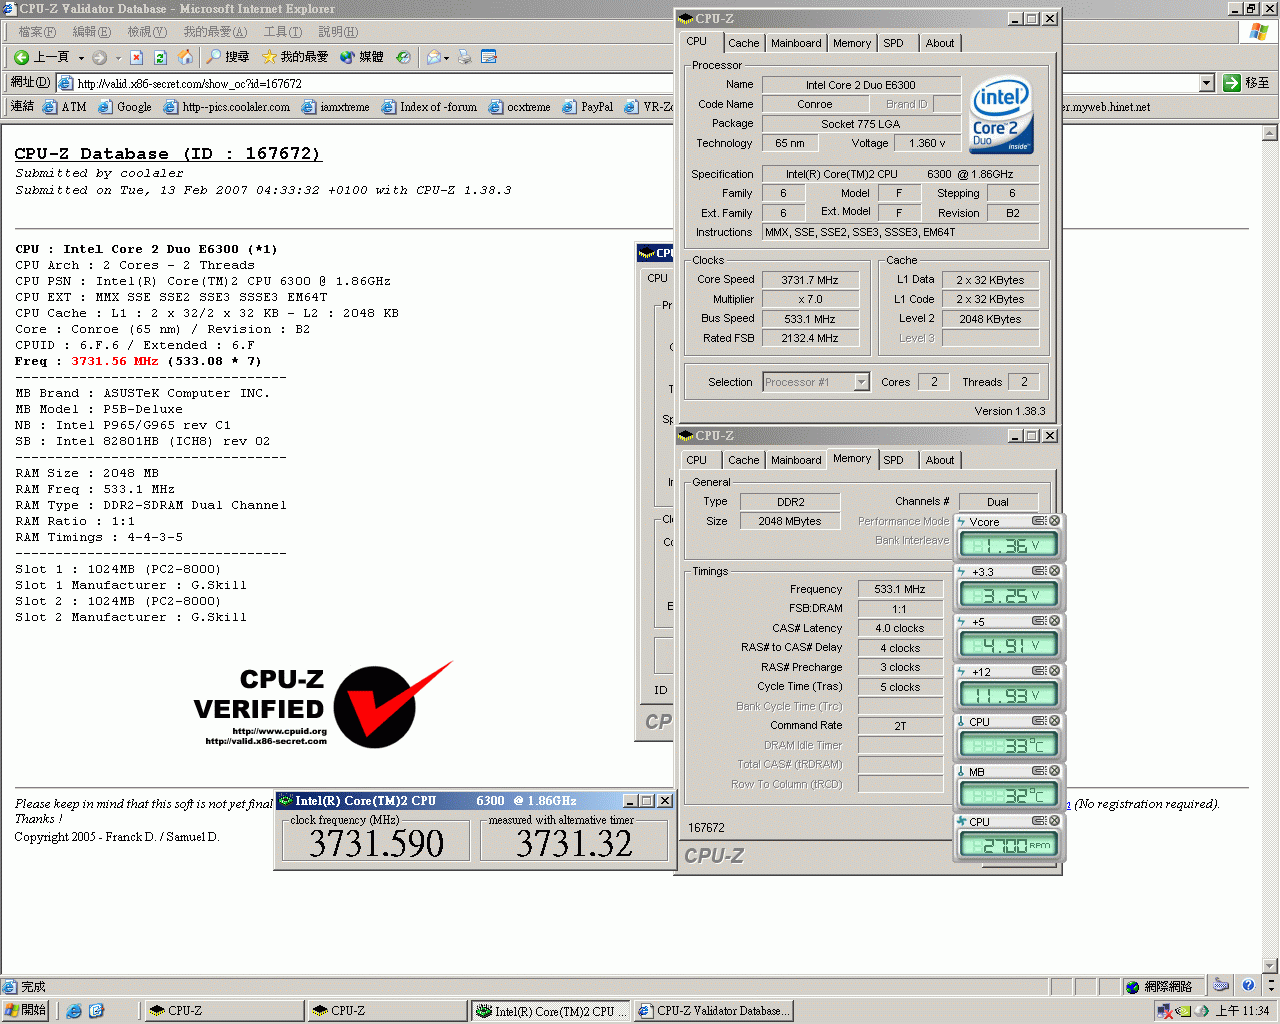Click settings icon on Vcore sensor gadget

(1039, 521)
